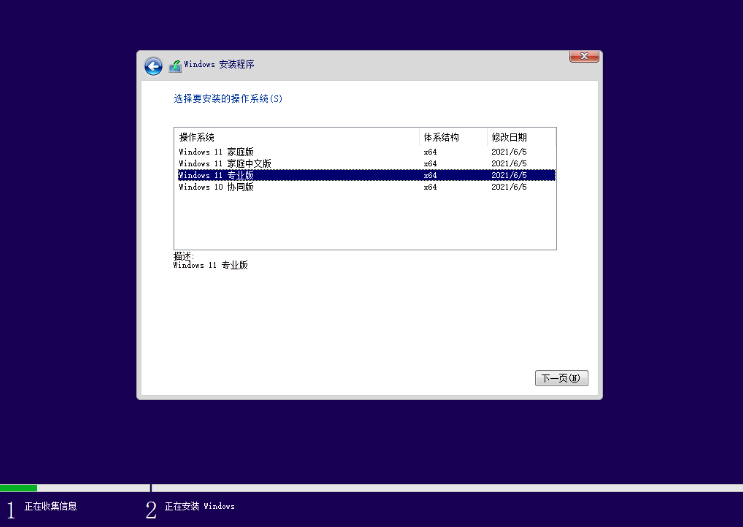The width and height of the screenshot is (743, 527).
Task: Click the 操作系统 column header
Action: click(197, 136)
